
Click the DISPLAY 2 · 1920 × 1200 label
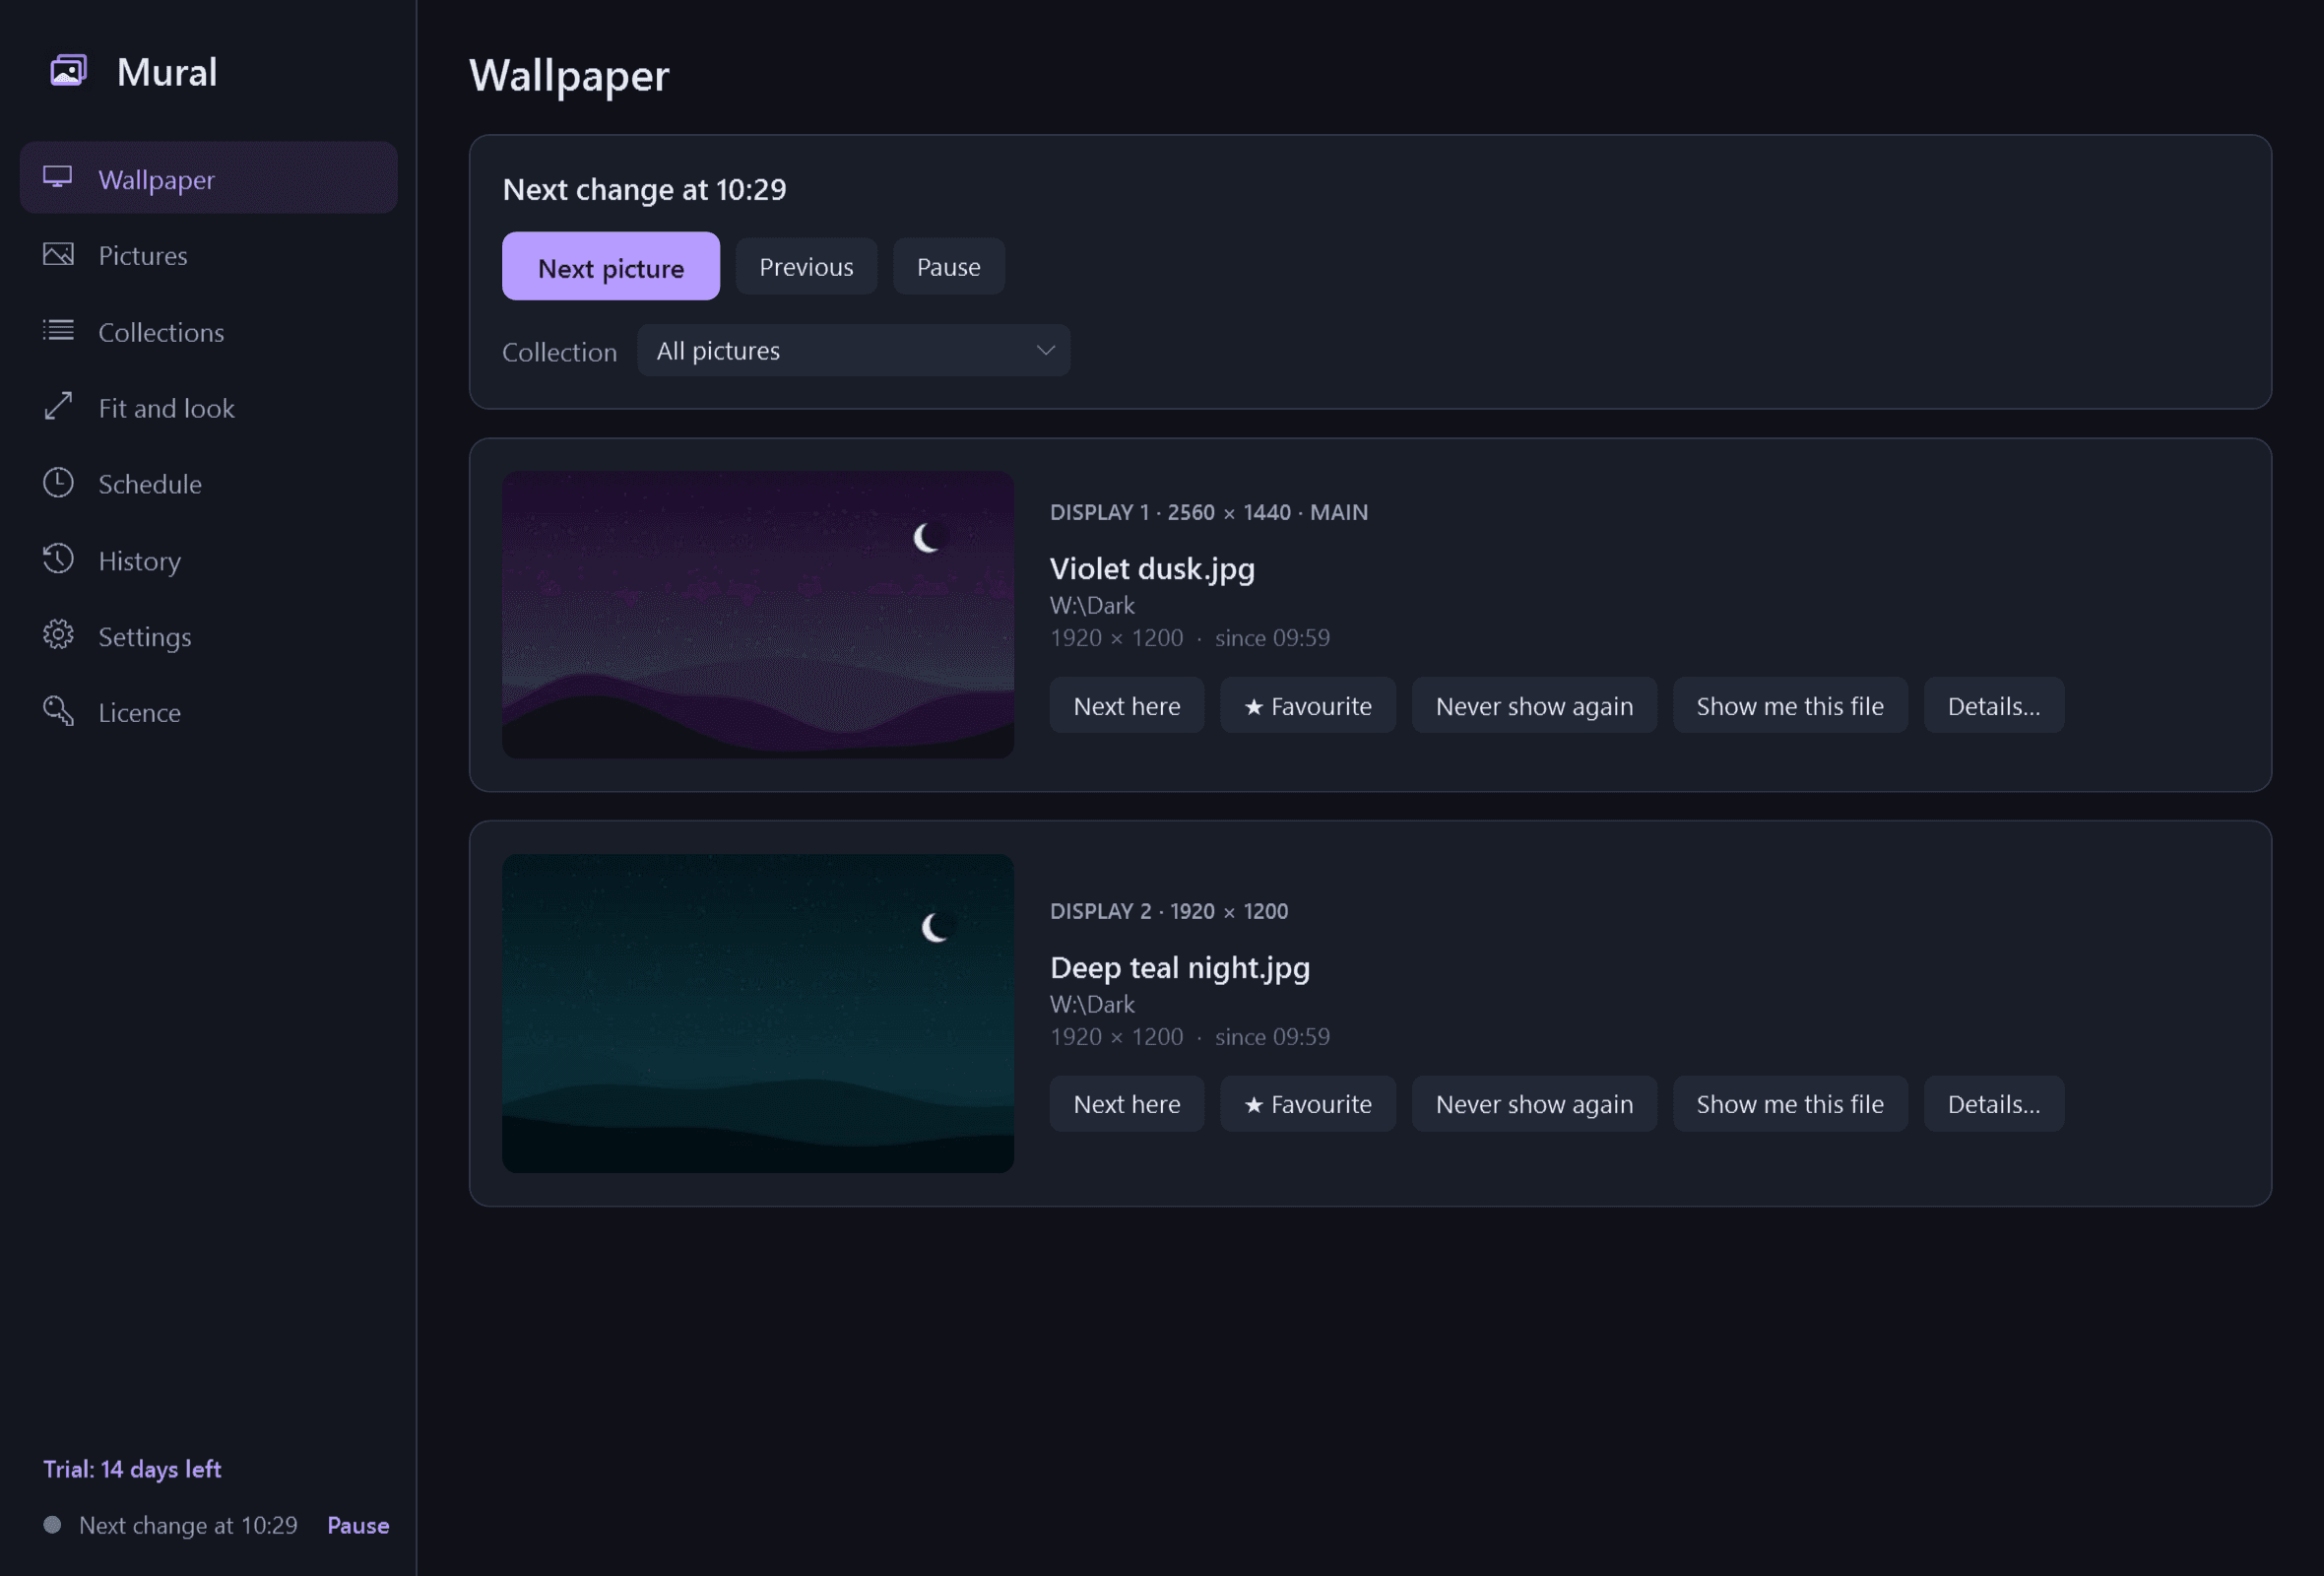click(x=1168, y=911)
